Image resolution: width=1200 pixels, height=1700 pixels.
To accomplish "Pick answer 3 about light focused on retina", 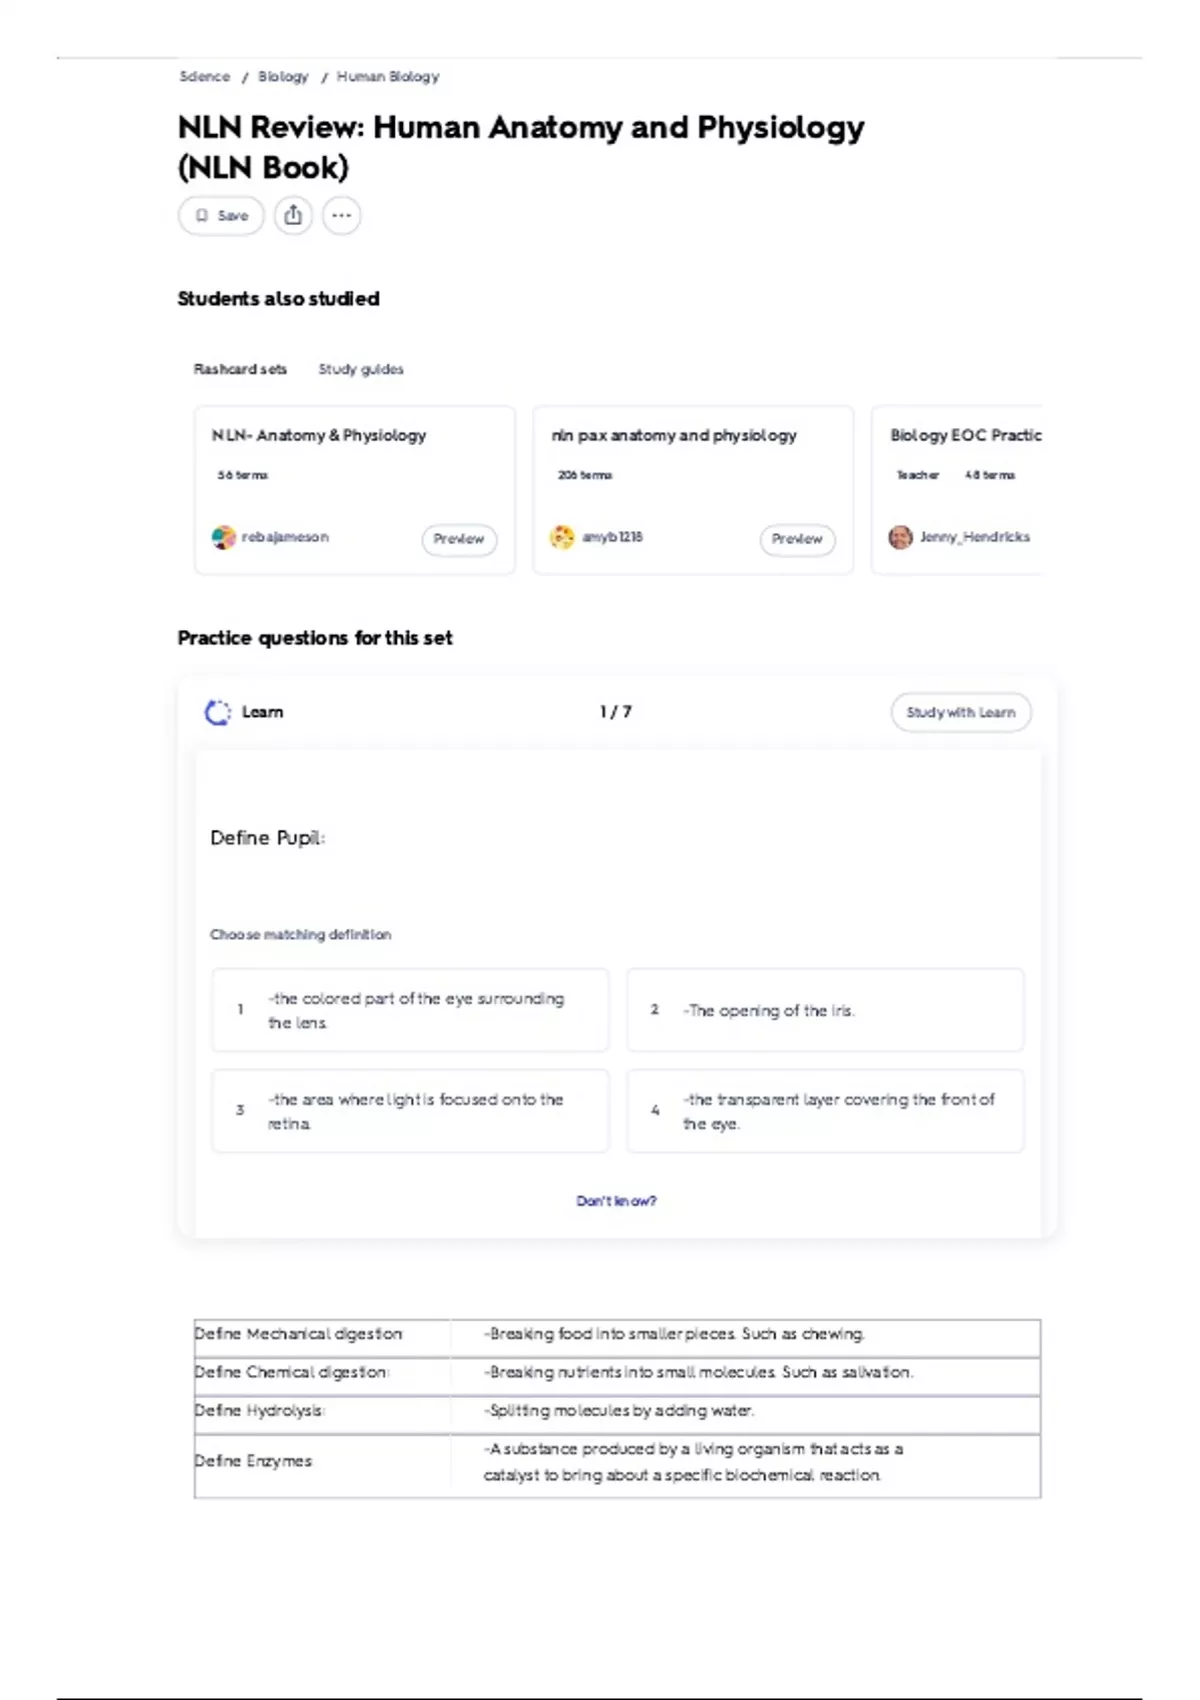I will coord(409,1111).
